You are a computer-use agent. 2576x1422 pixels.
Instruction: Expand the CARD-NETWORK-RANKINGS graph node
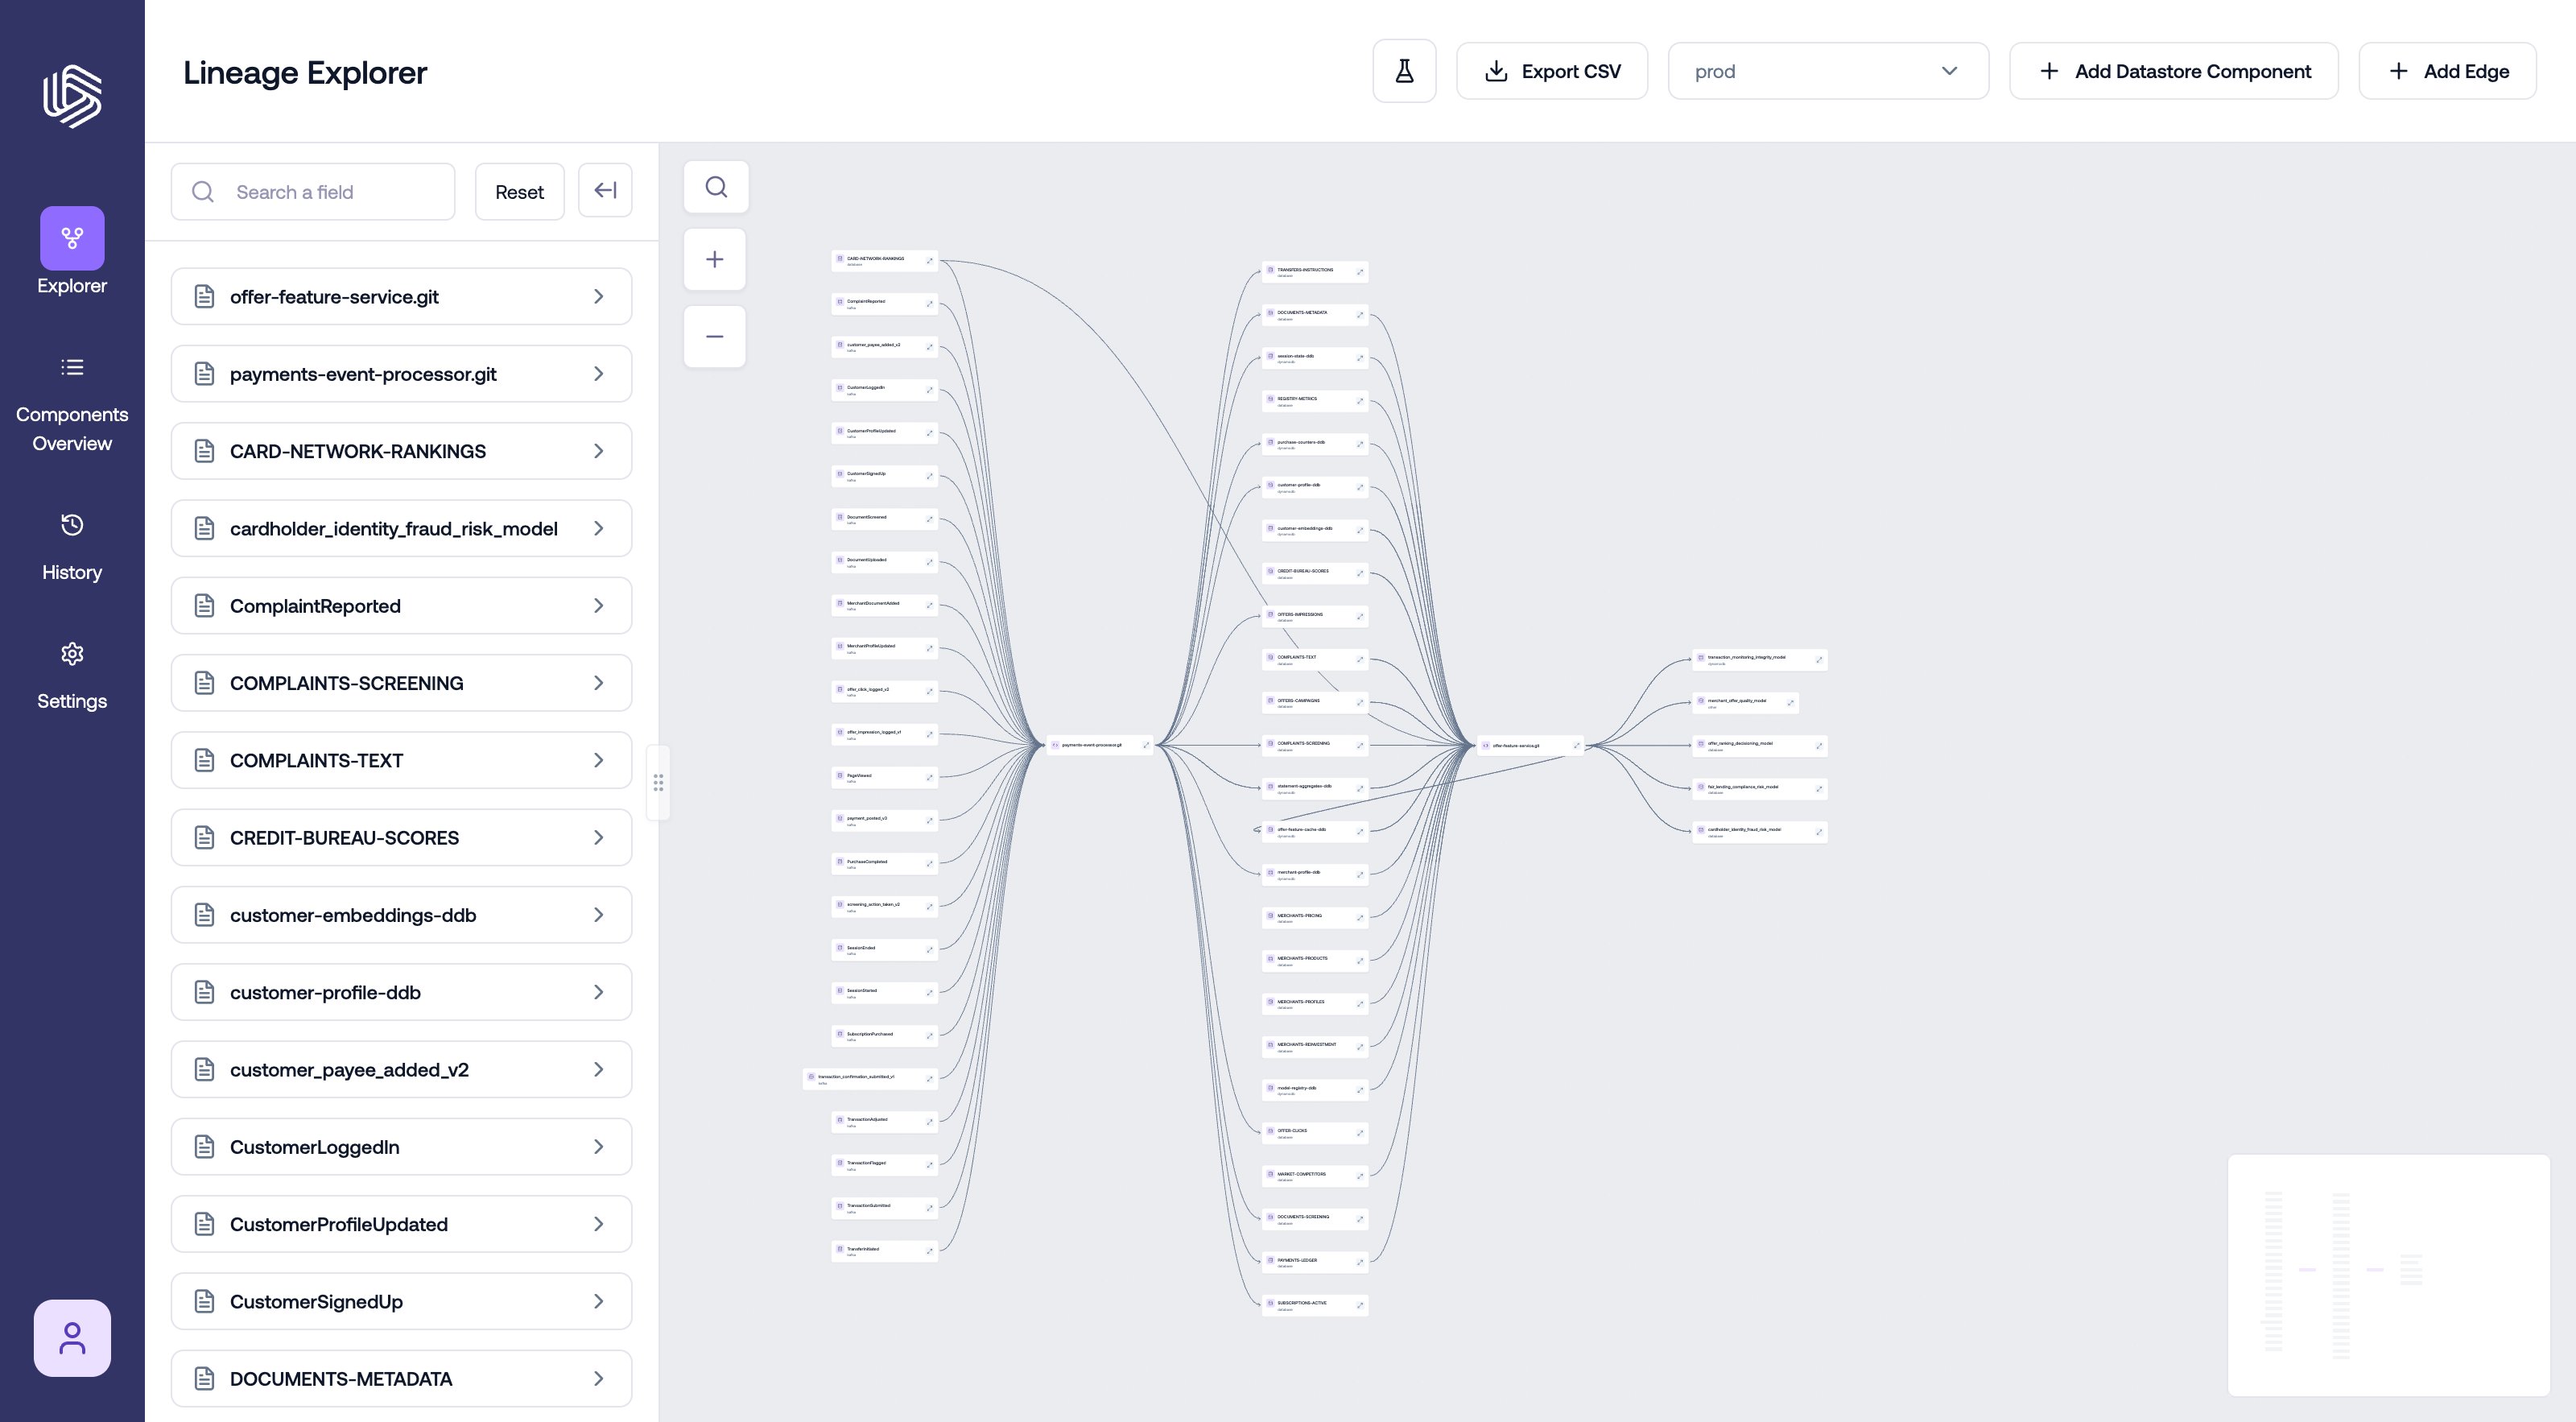point(929,261)
